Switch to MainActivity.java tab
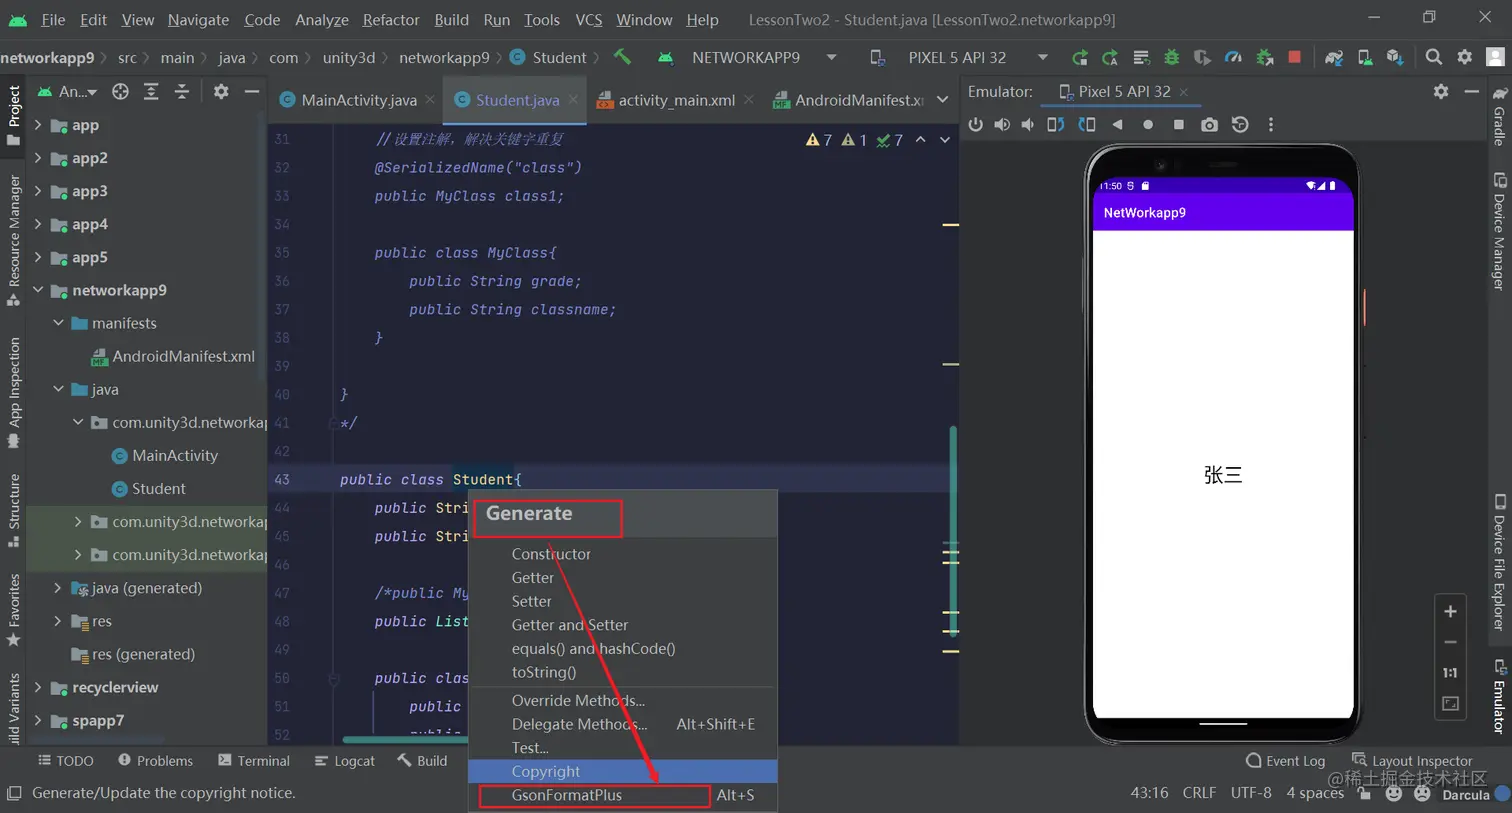The height and width of the screenshot is (813, 1512). 358,100
